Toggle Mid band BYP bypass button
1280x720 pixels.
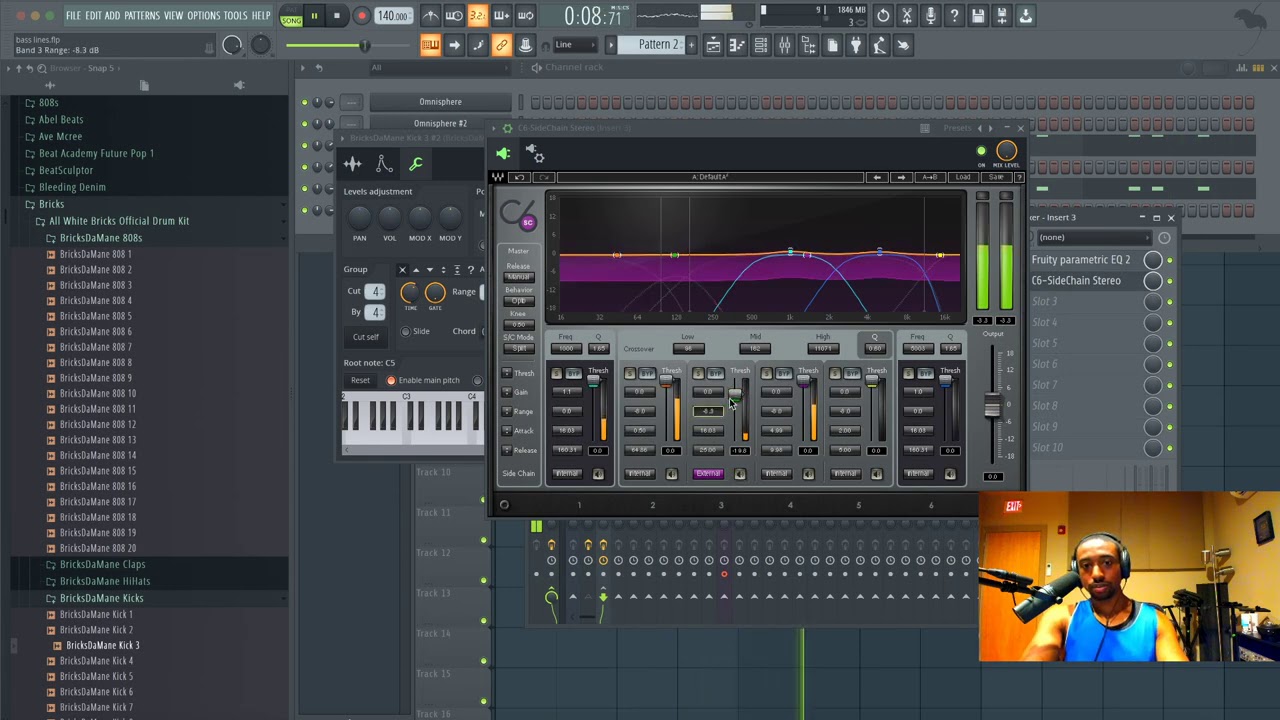click(715, 374)
